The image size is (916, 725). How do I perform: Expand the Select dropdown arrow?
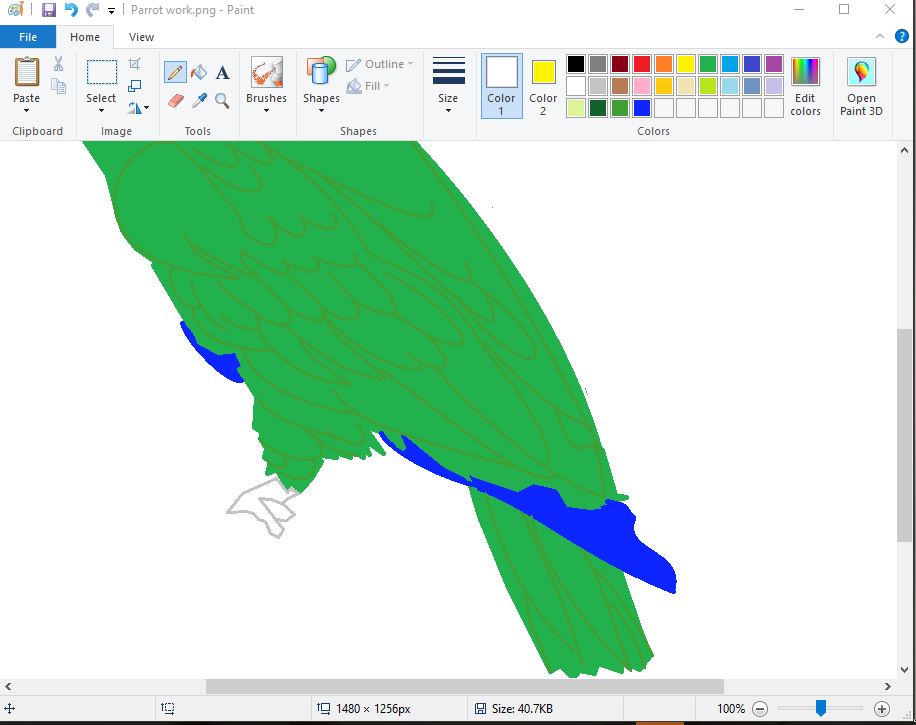tap(101, 110)
